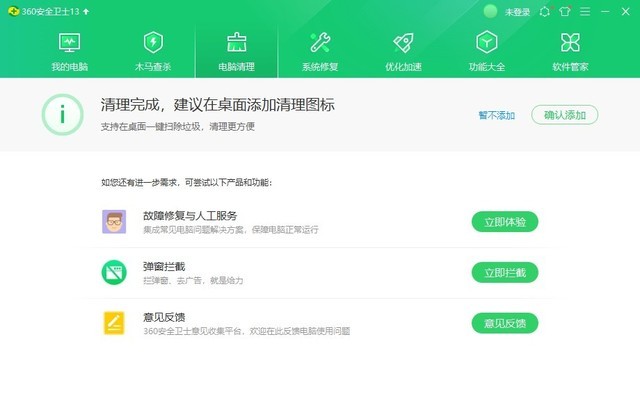Click the badge icon beside 未登录
640x403 pixels.
point(544,12)
